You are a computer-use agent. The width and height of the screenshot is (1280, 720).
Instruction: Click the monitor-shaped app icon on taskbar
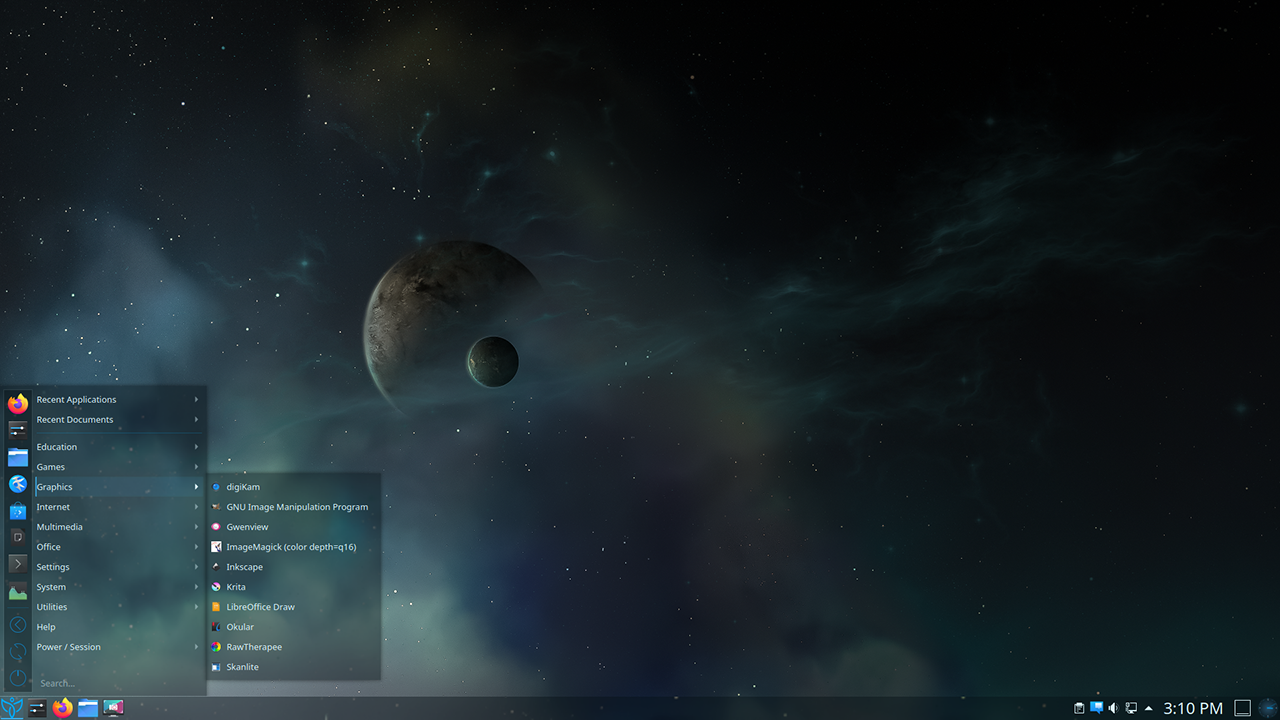tap(113, 708)
